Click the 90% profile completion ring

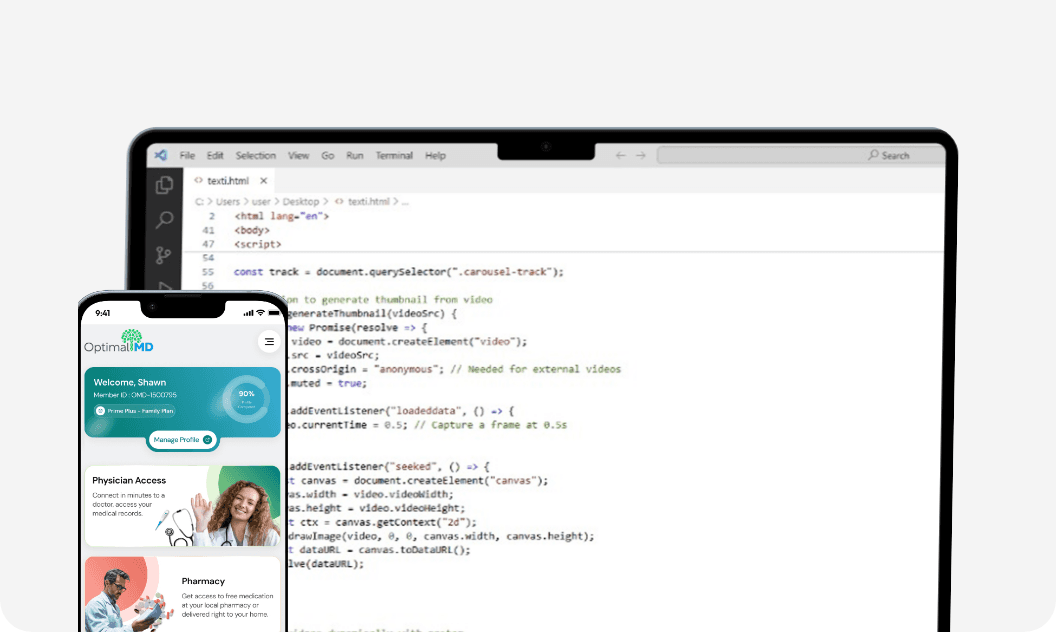click(246, 399)
